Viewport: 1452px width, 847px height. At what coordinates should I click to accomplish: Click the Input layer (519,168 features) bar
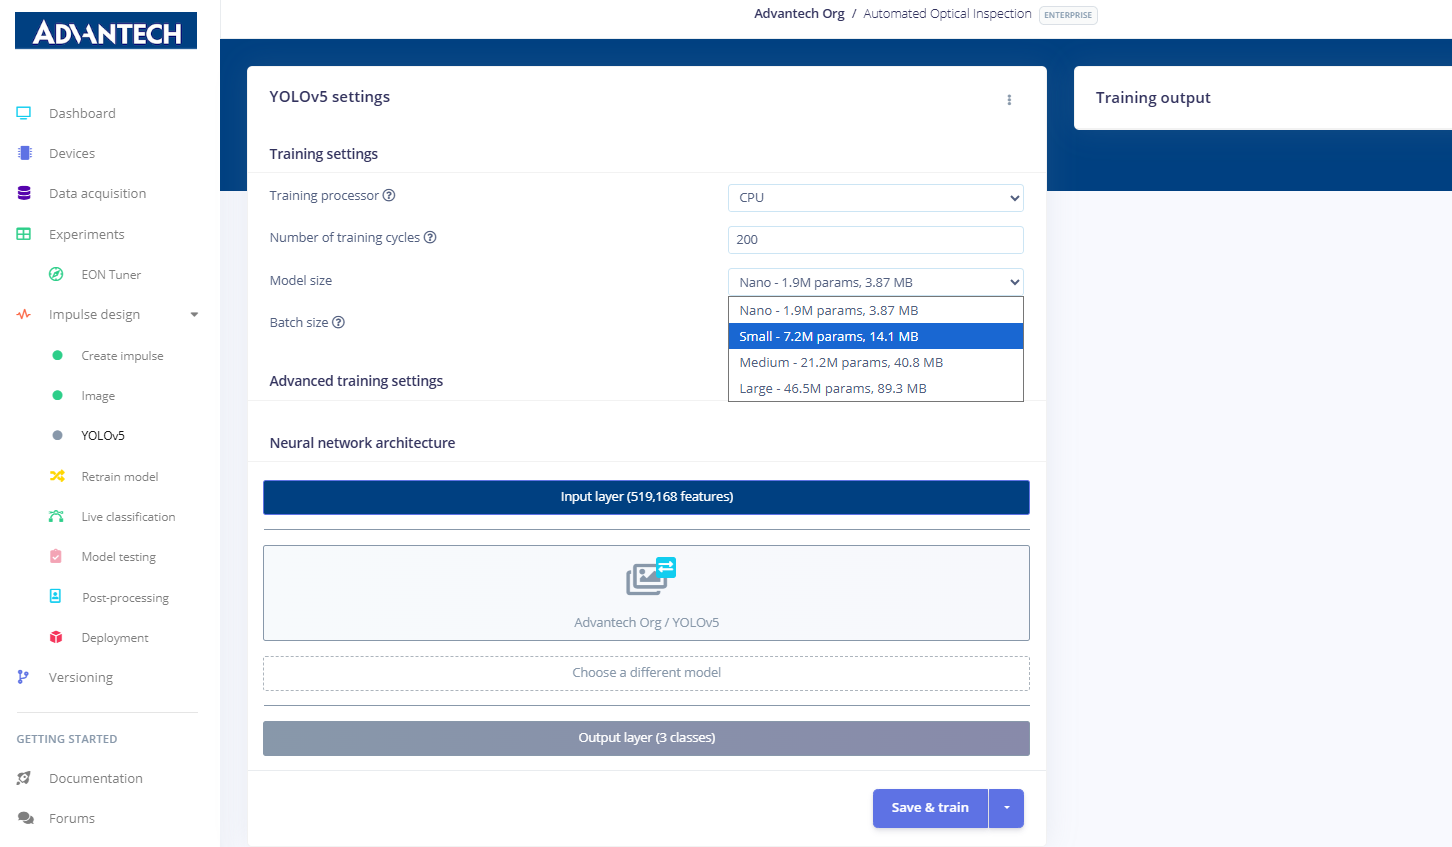pyautogui.click(x=646, y=497)
